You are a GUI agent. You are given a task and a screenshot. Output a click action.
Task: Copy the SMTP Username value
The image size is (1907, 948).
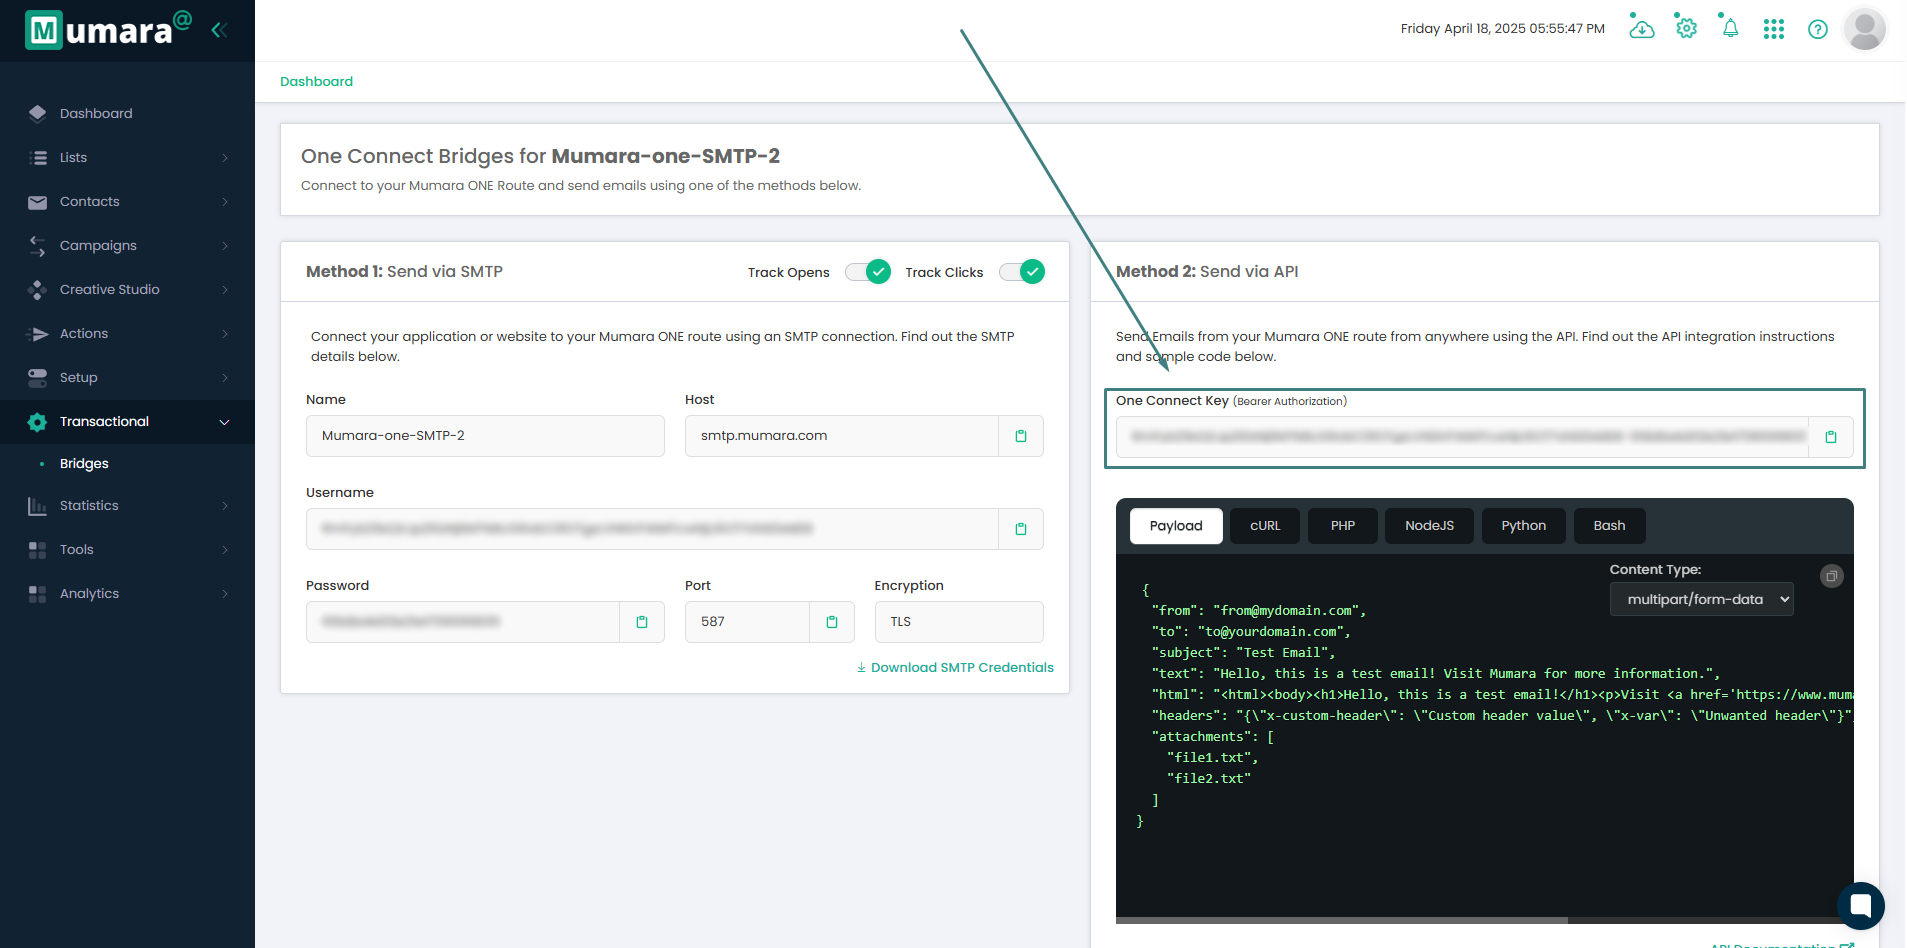(x=1021, y=529)
